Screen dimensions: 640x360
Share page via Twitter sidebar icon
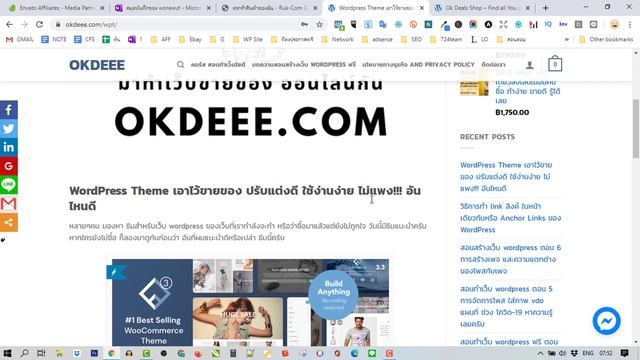[9, 129]
